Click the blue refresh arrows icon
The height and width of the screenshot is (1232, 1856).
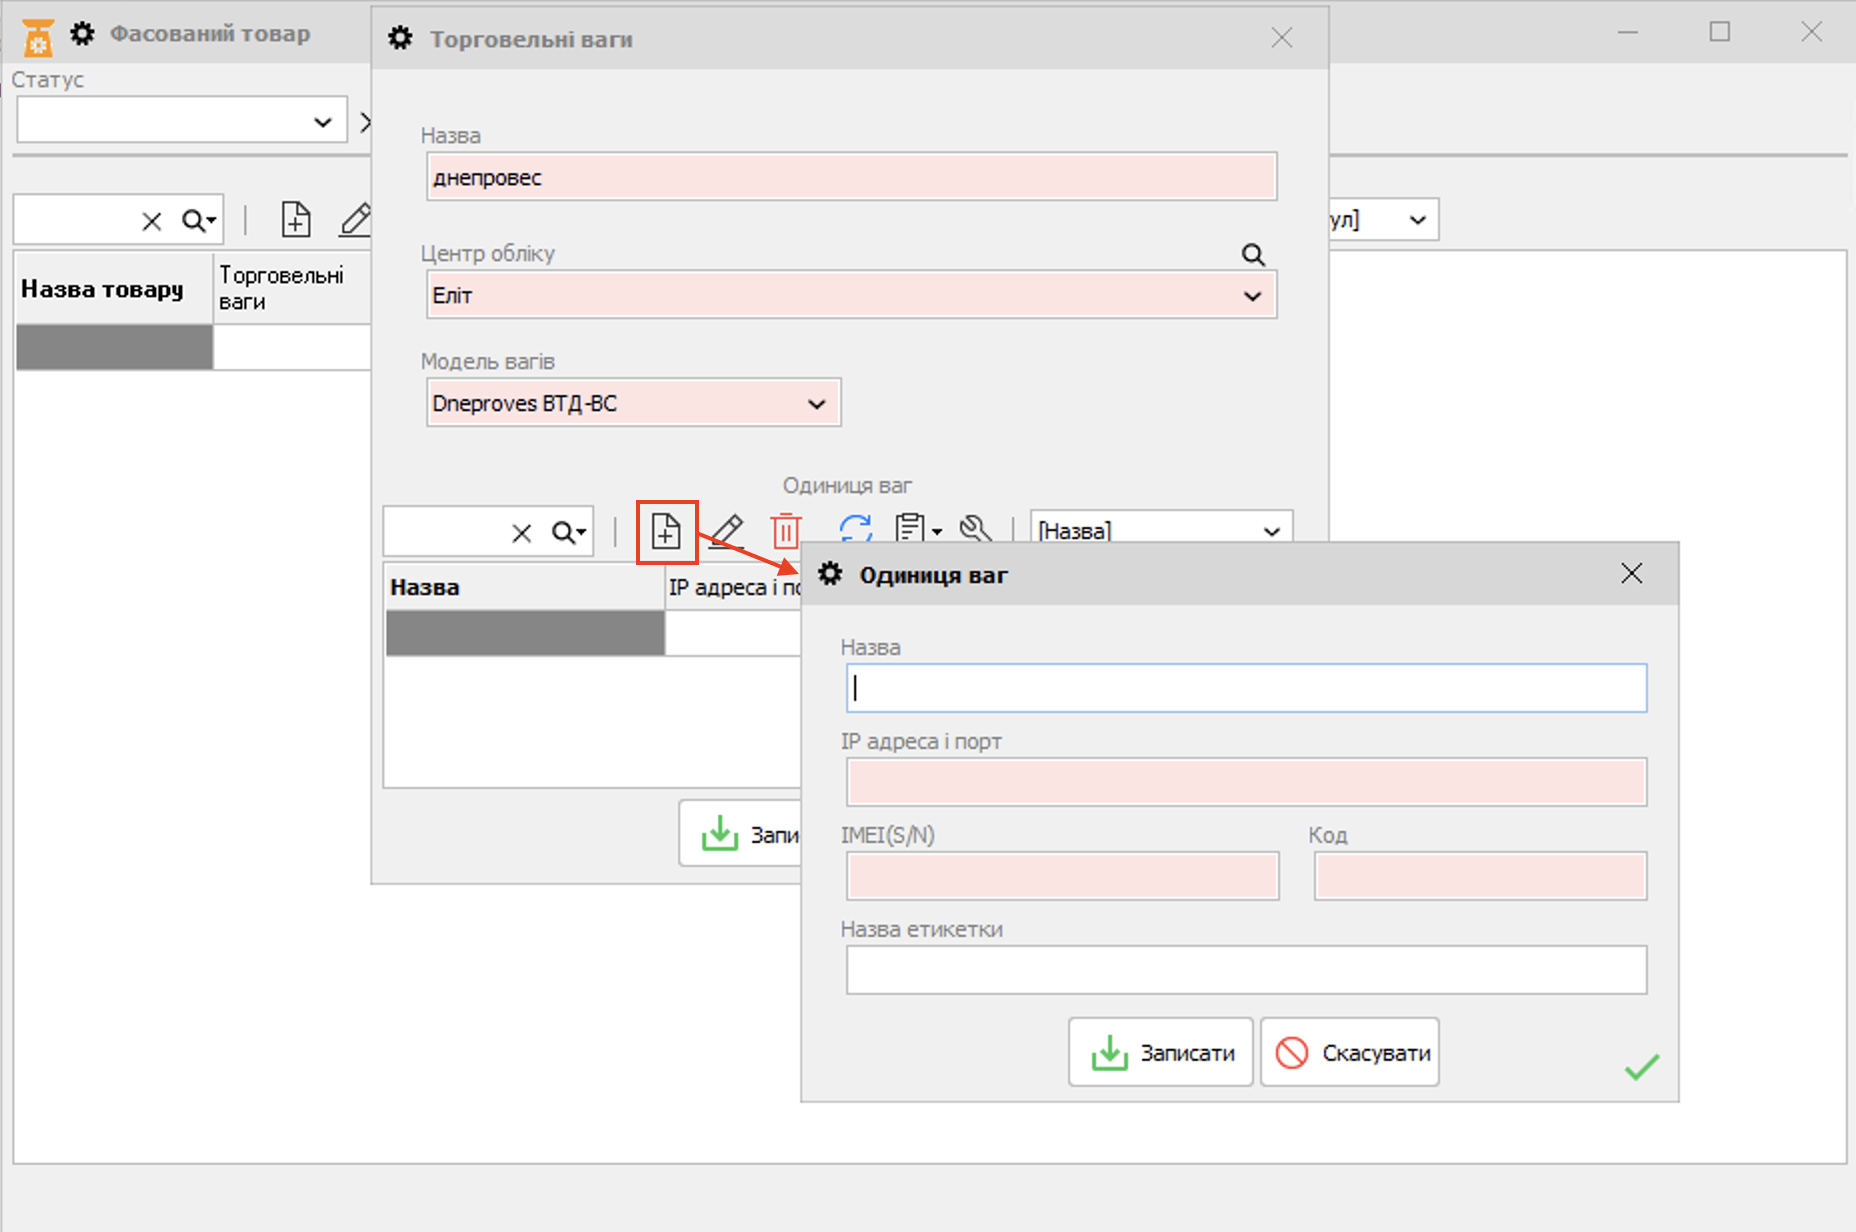click(x=855, y=528)
